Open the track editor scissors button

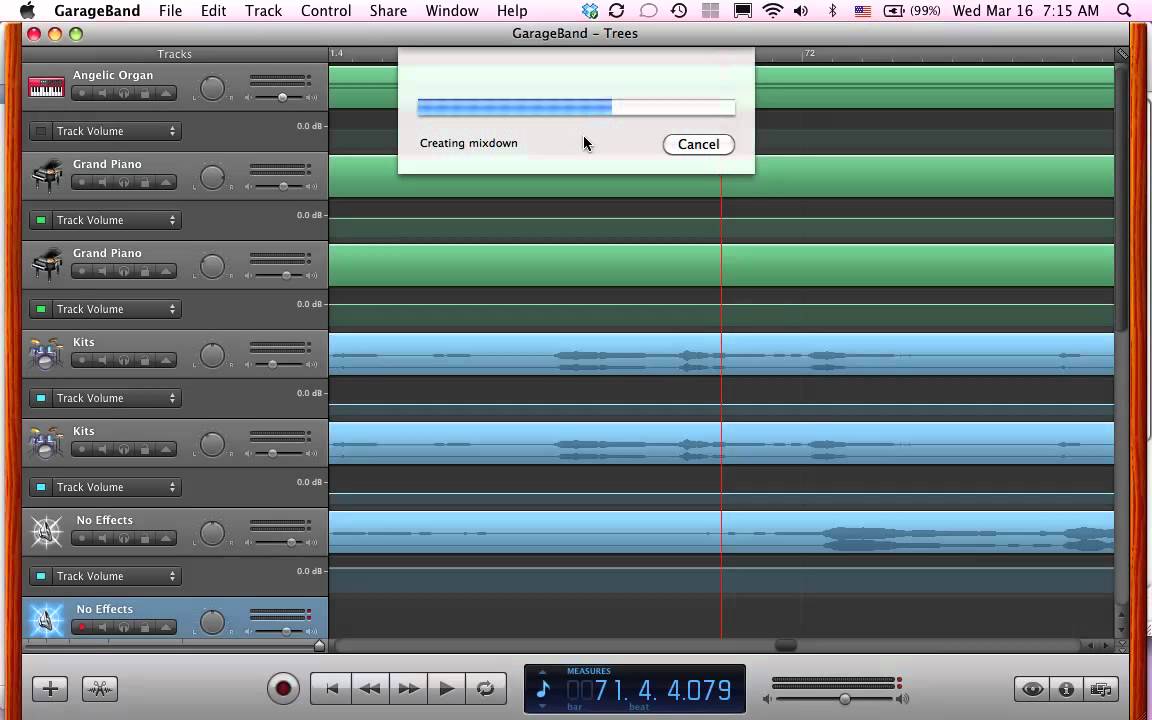pyautogui.click(x=100, y=688)
